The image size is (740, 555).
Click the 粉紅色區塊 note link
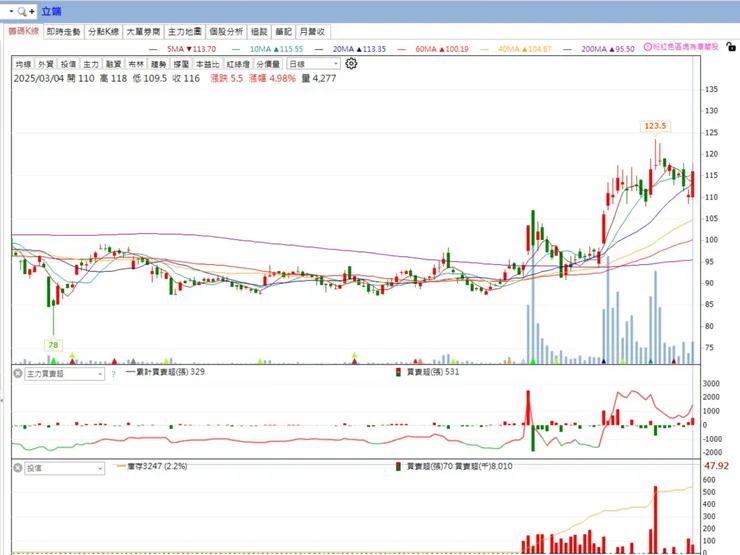coord(686,47)
